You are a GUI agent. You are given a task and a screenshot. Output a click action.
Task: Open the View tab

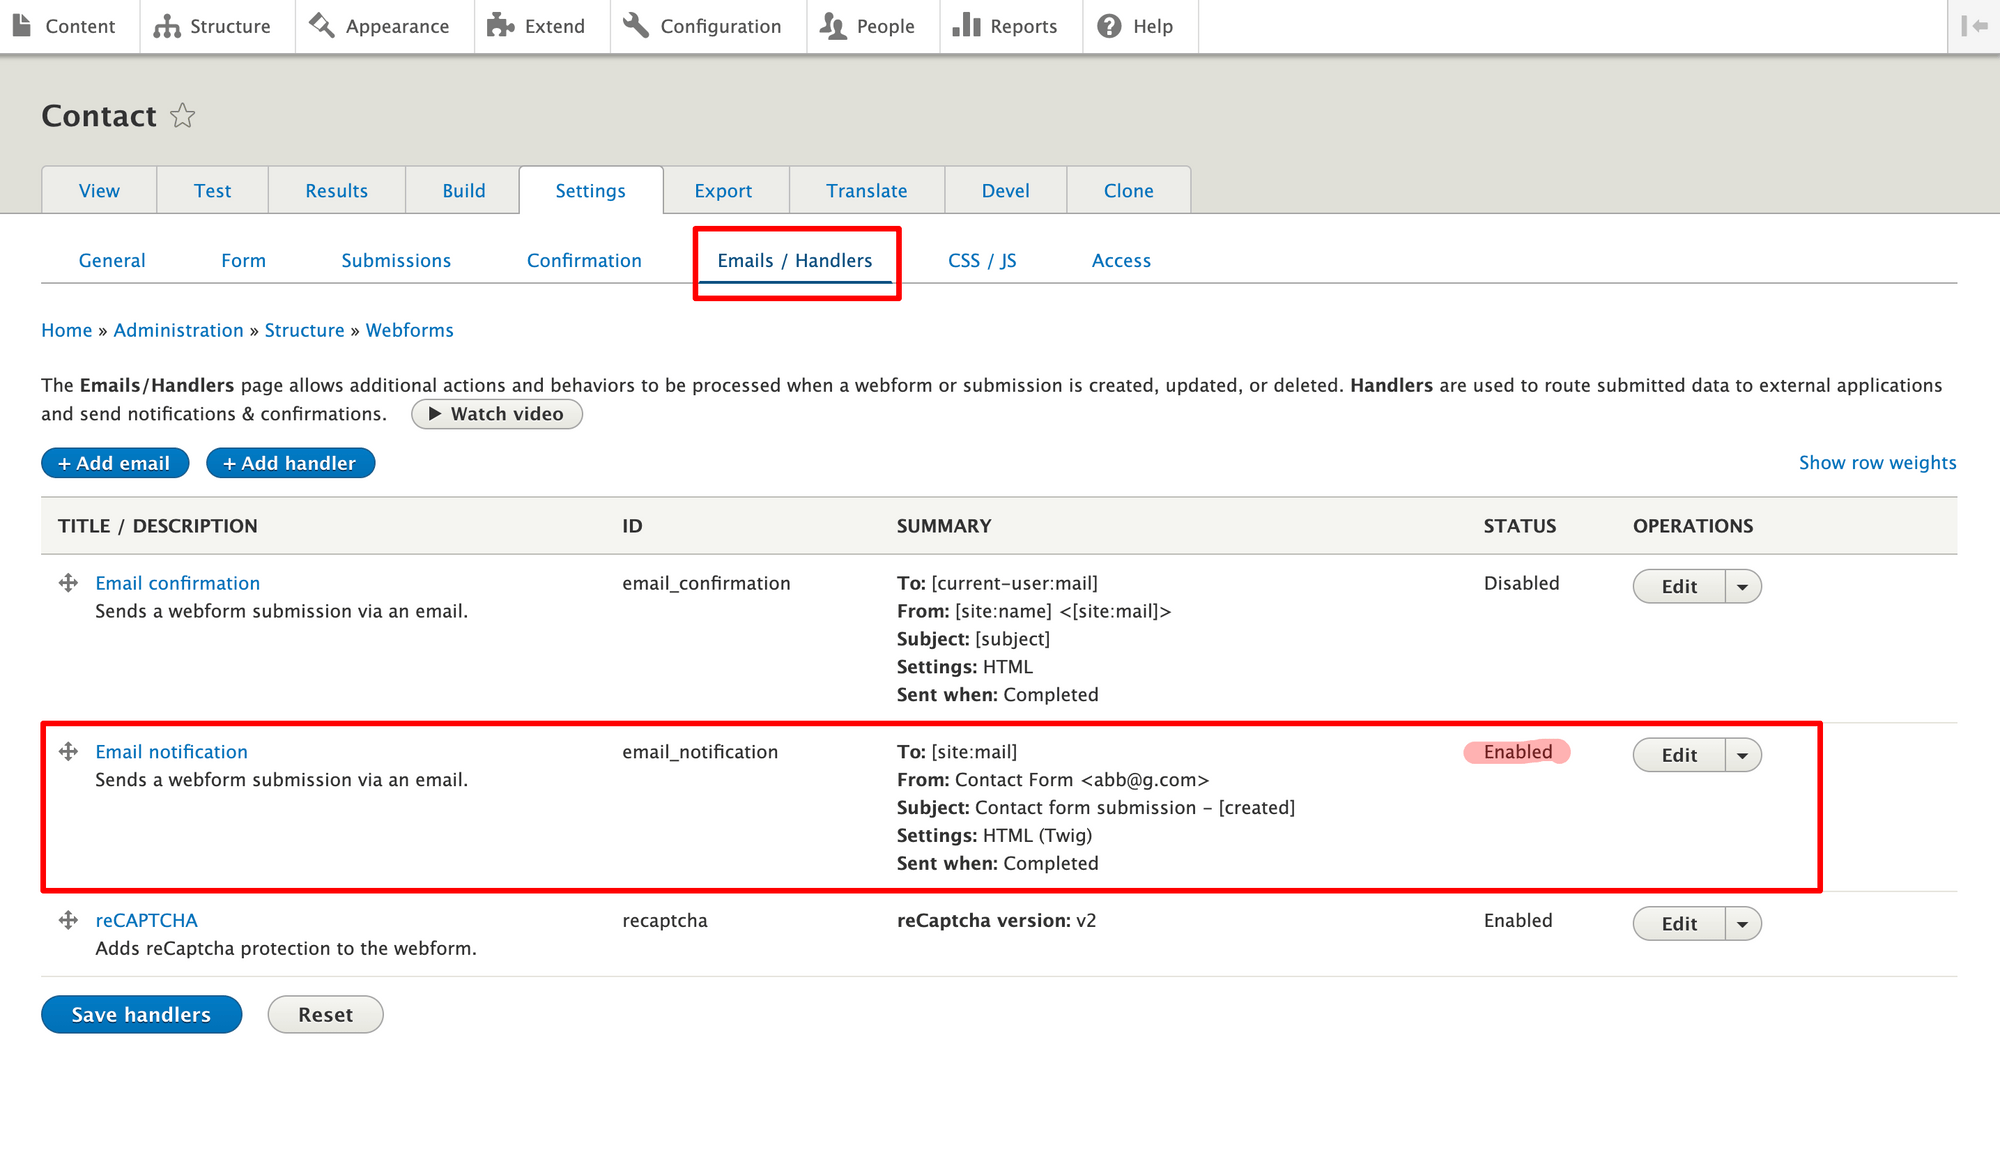pyautogui.click(x=99, y=190)
